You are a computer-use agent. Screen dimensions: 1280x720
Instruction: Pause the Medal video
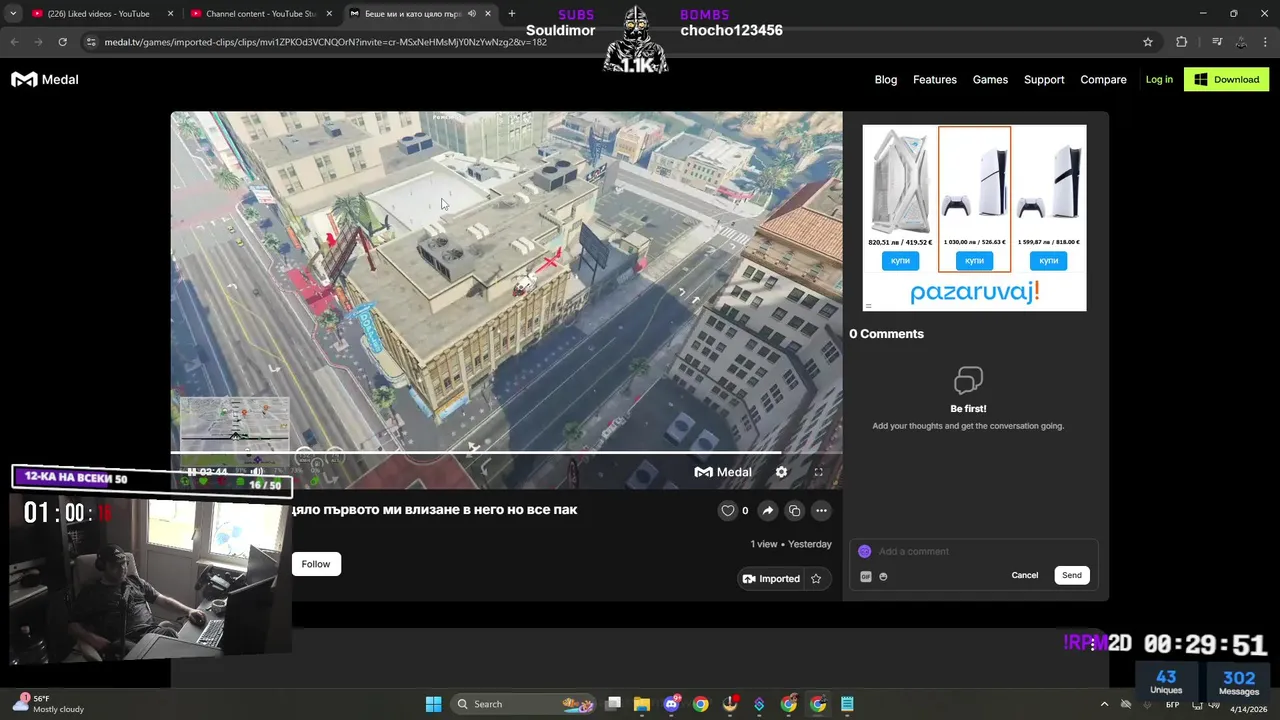tap(192, 472)
